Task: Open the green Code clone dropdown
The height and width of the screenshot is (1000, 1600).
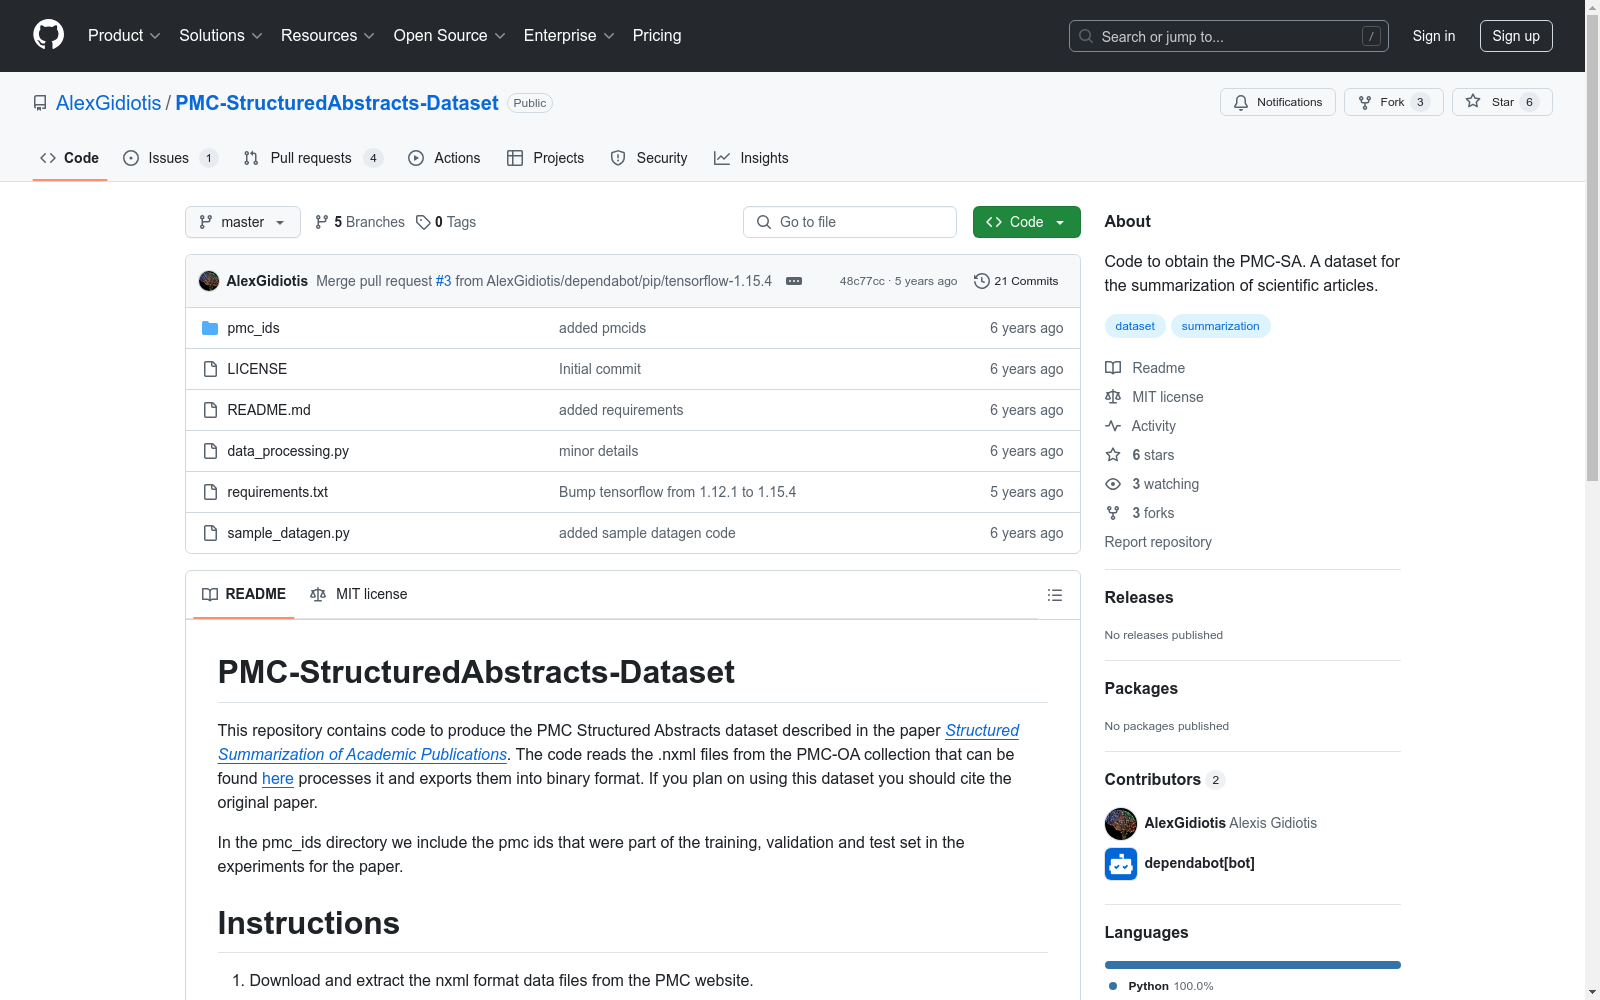Action: (1026, 222)
